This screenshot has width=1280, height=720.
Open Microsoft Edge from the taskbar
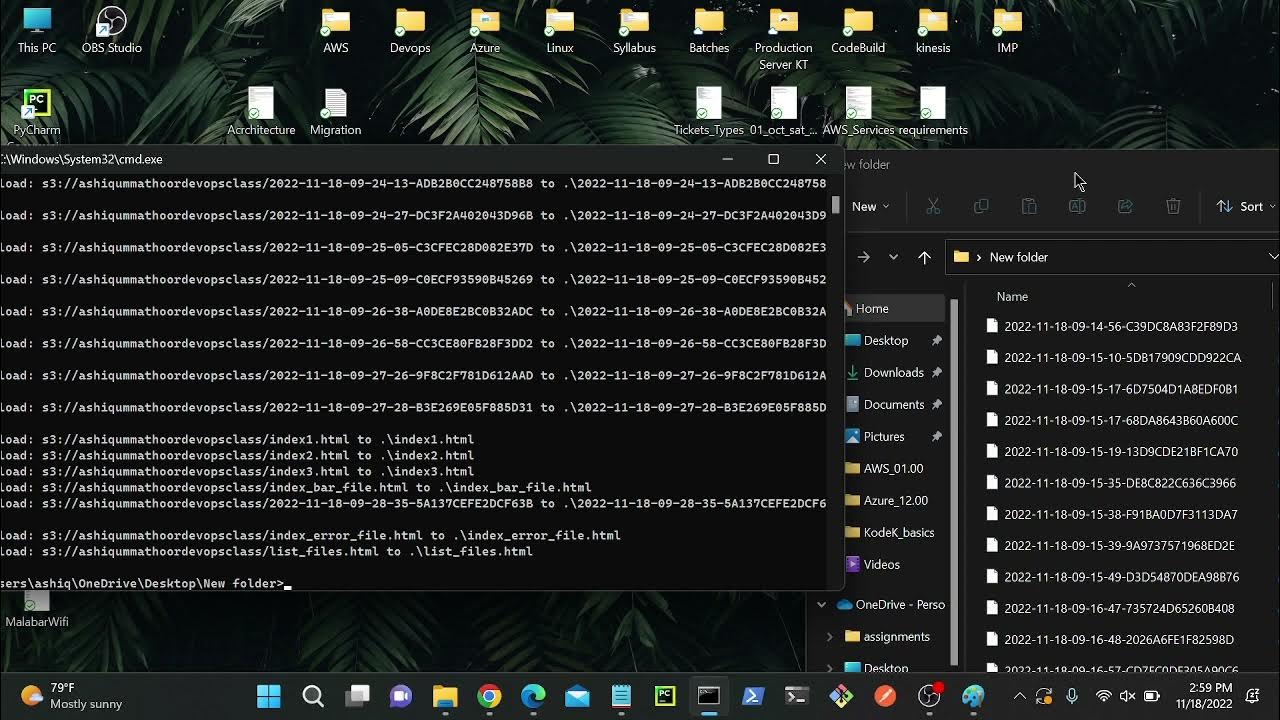pos(533,696)
